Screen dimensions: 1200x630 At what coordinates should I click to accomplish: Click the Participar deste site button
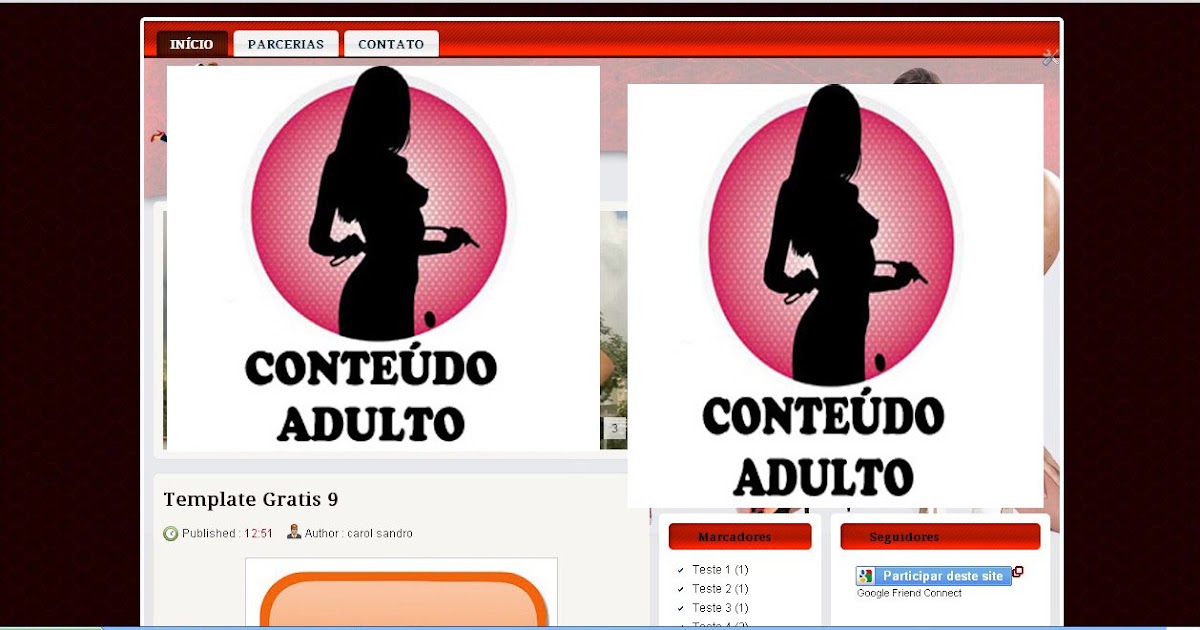click(x=934, y=576)
